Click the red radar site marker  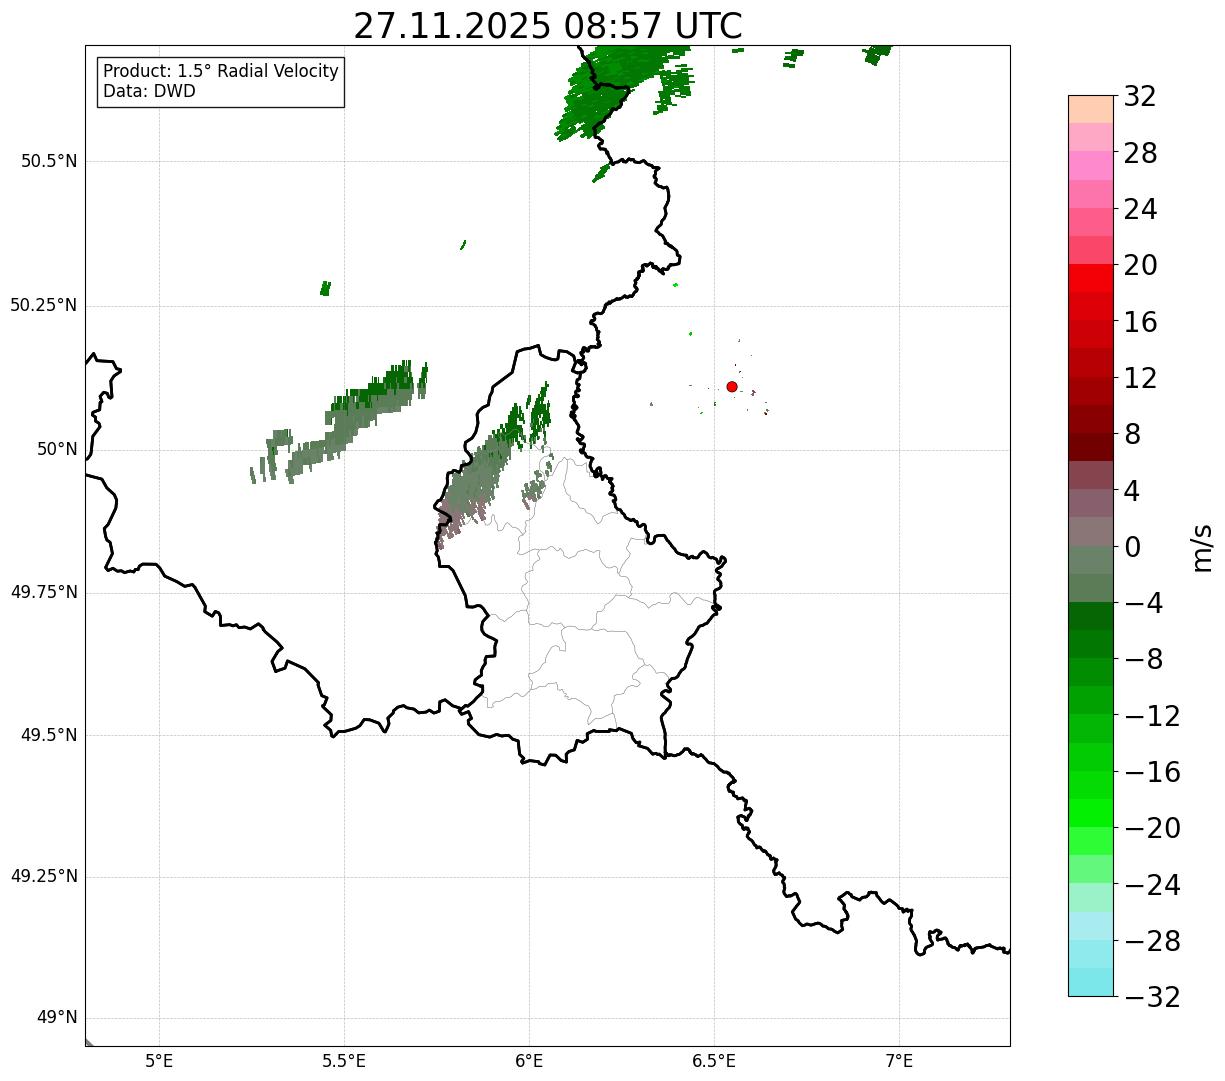point(732,387)
